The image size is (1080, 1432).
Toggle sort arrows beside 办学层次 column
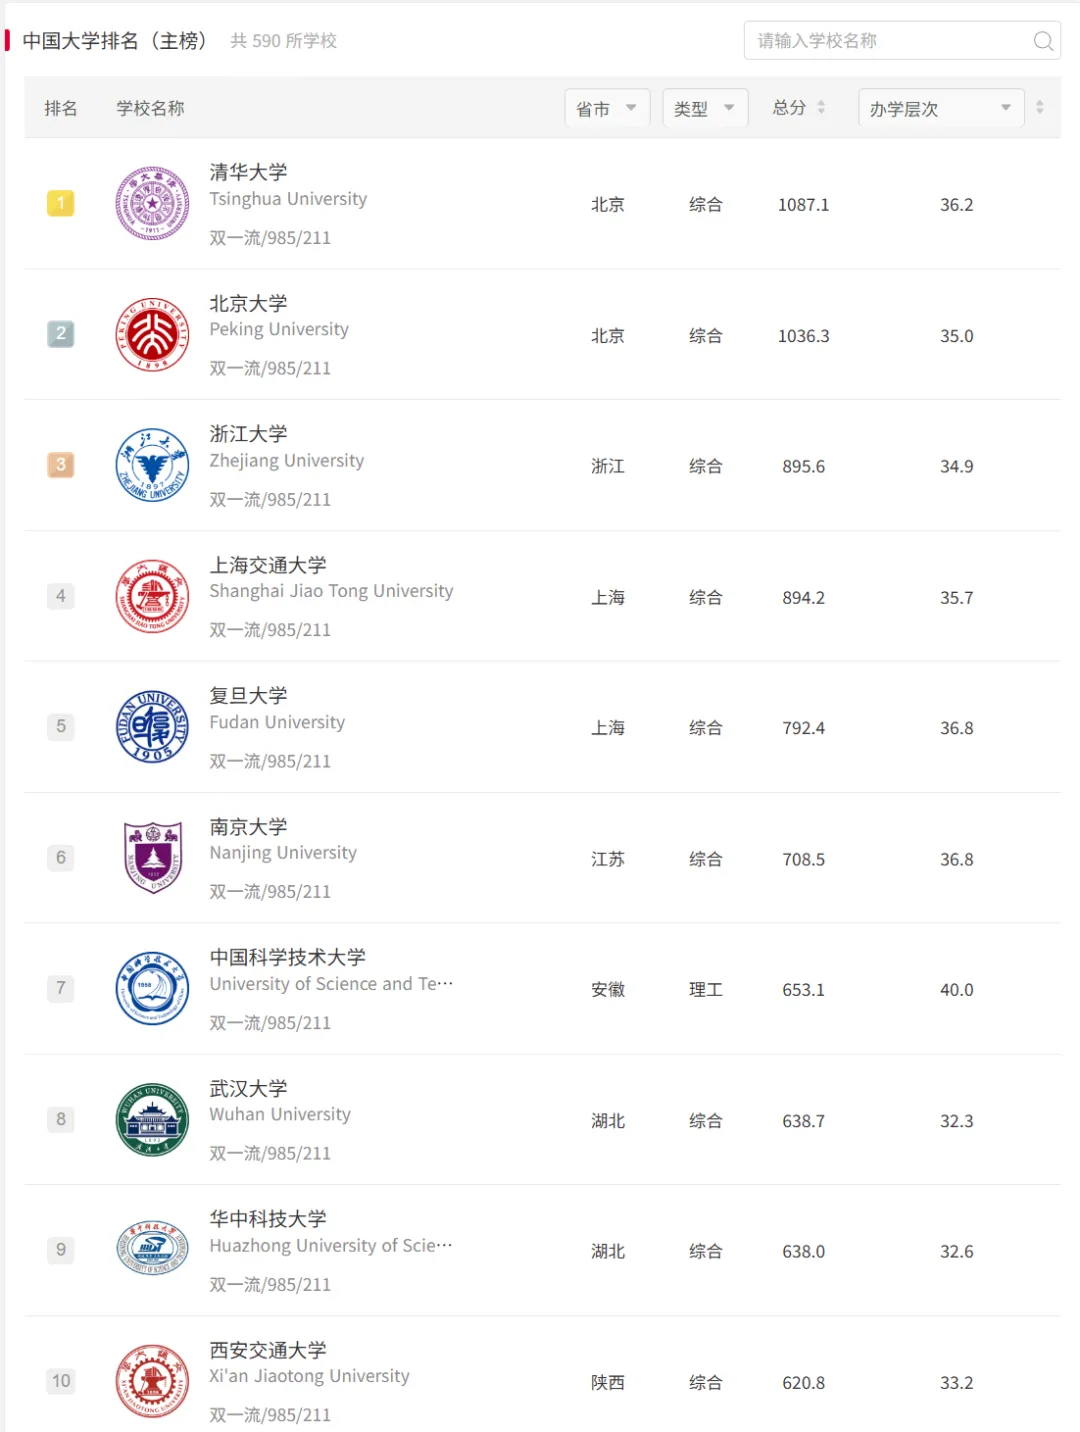click(1040, 107)
